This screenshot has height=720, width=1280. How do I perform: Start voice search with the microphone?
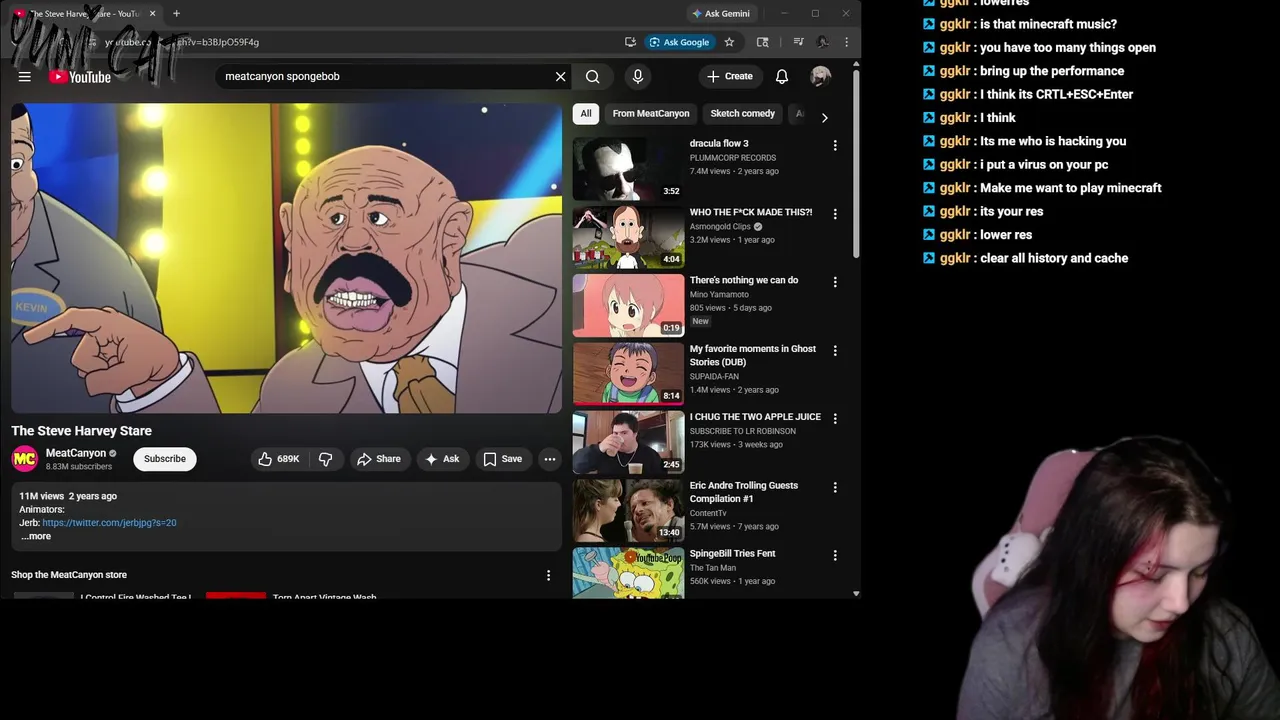point(637,76)
